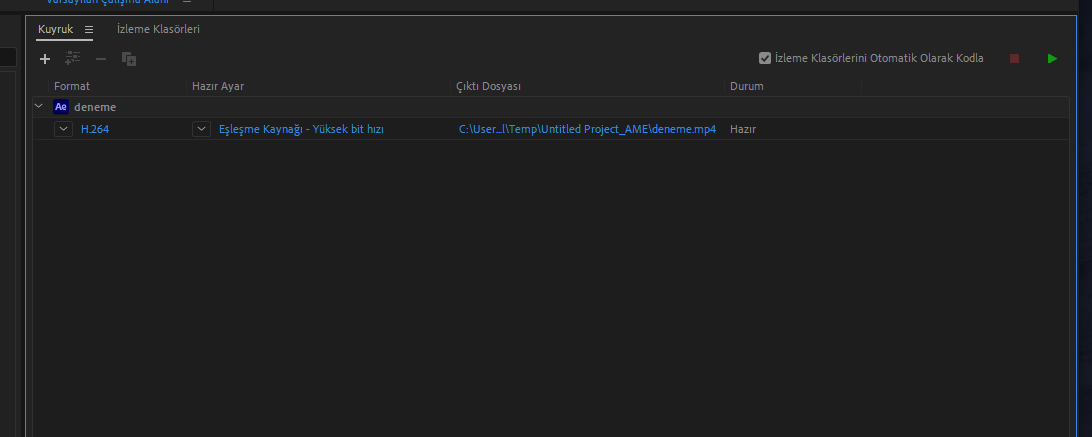Click the Format column header
1092x437 pixels.
[x=72, y=86]
